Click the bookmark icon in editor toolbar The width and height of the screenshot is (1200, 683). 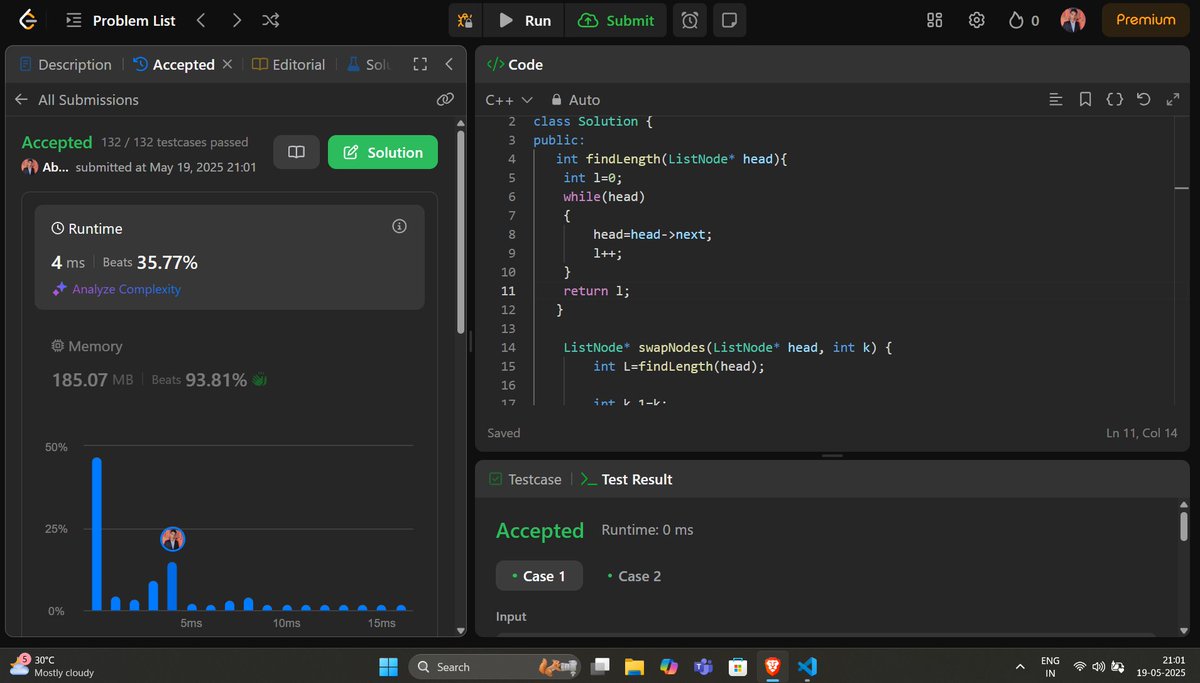pos(1085,100)
